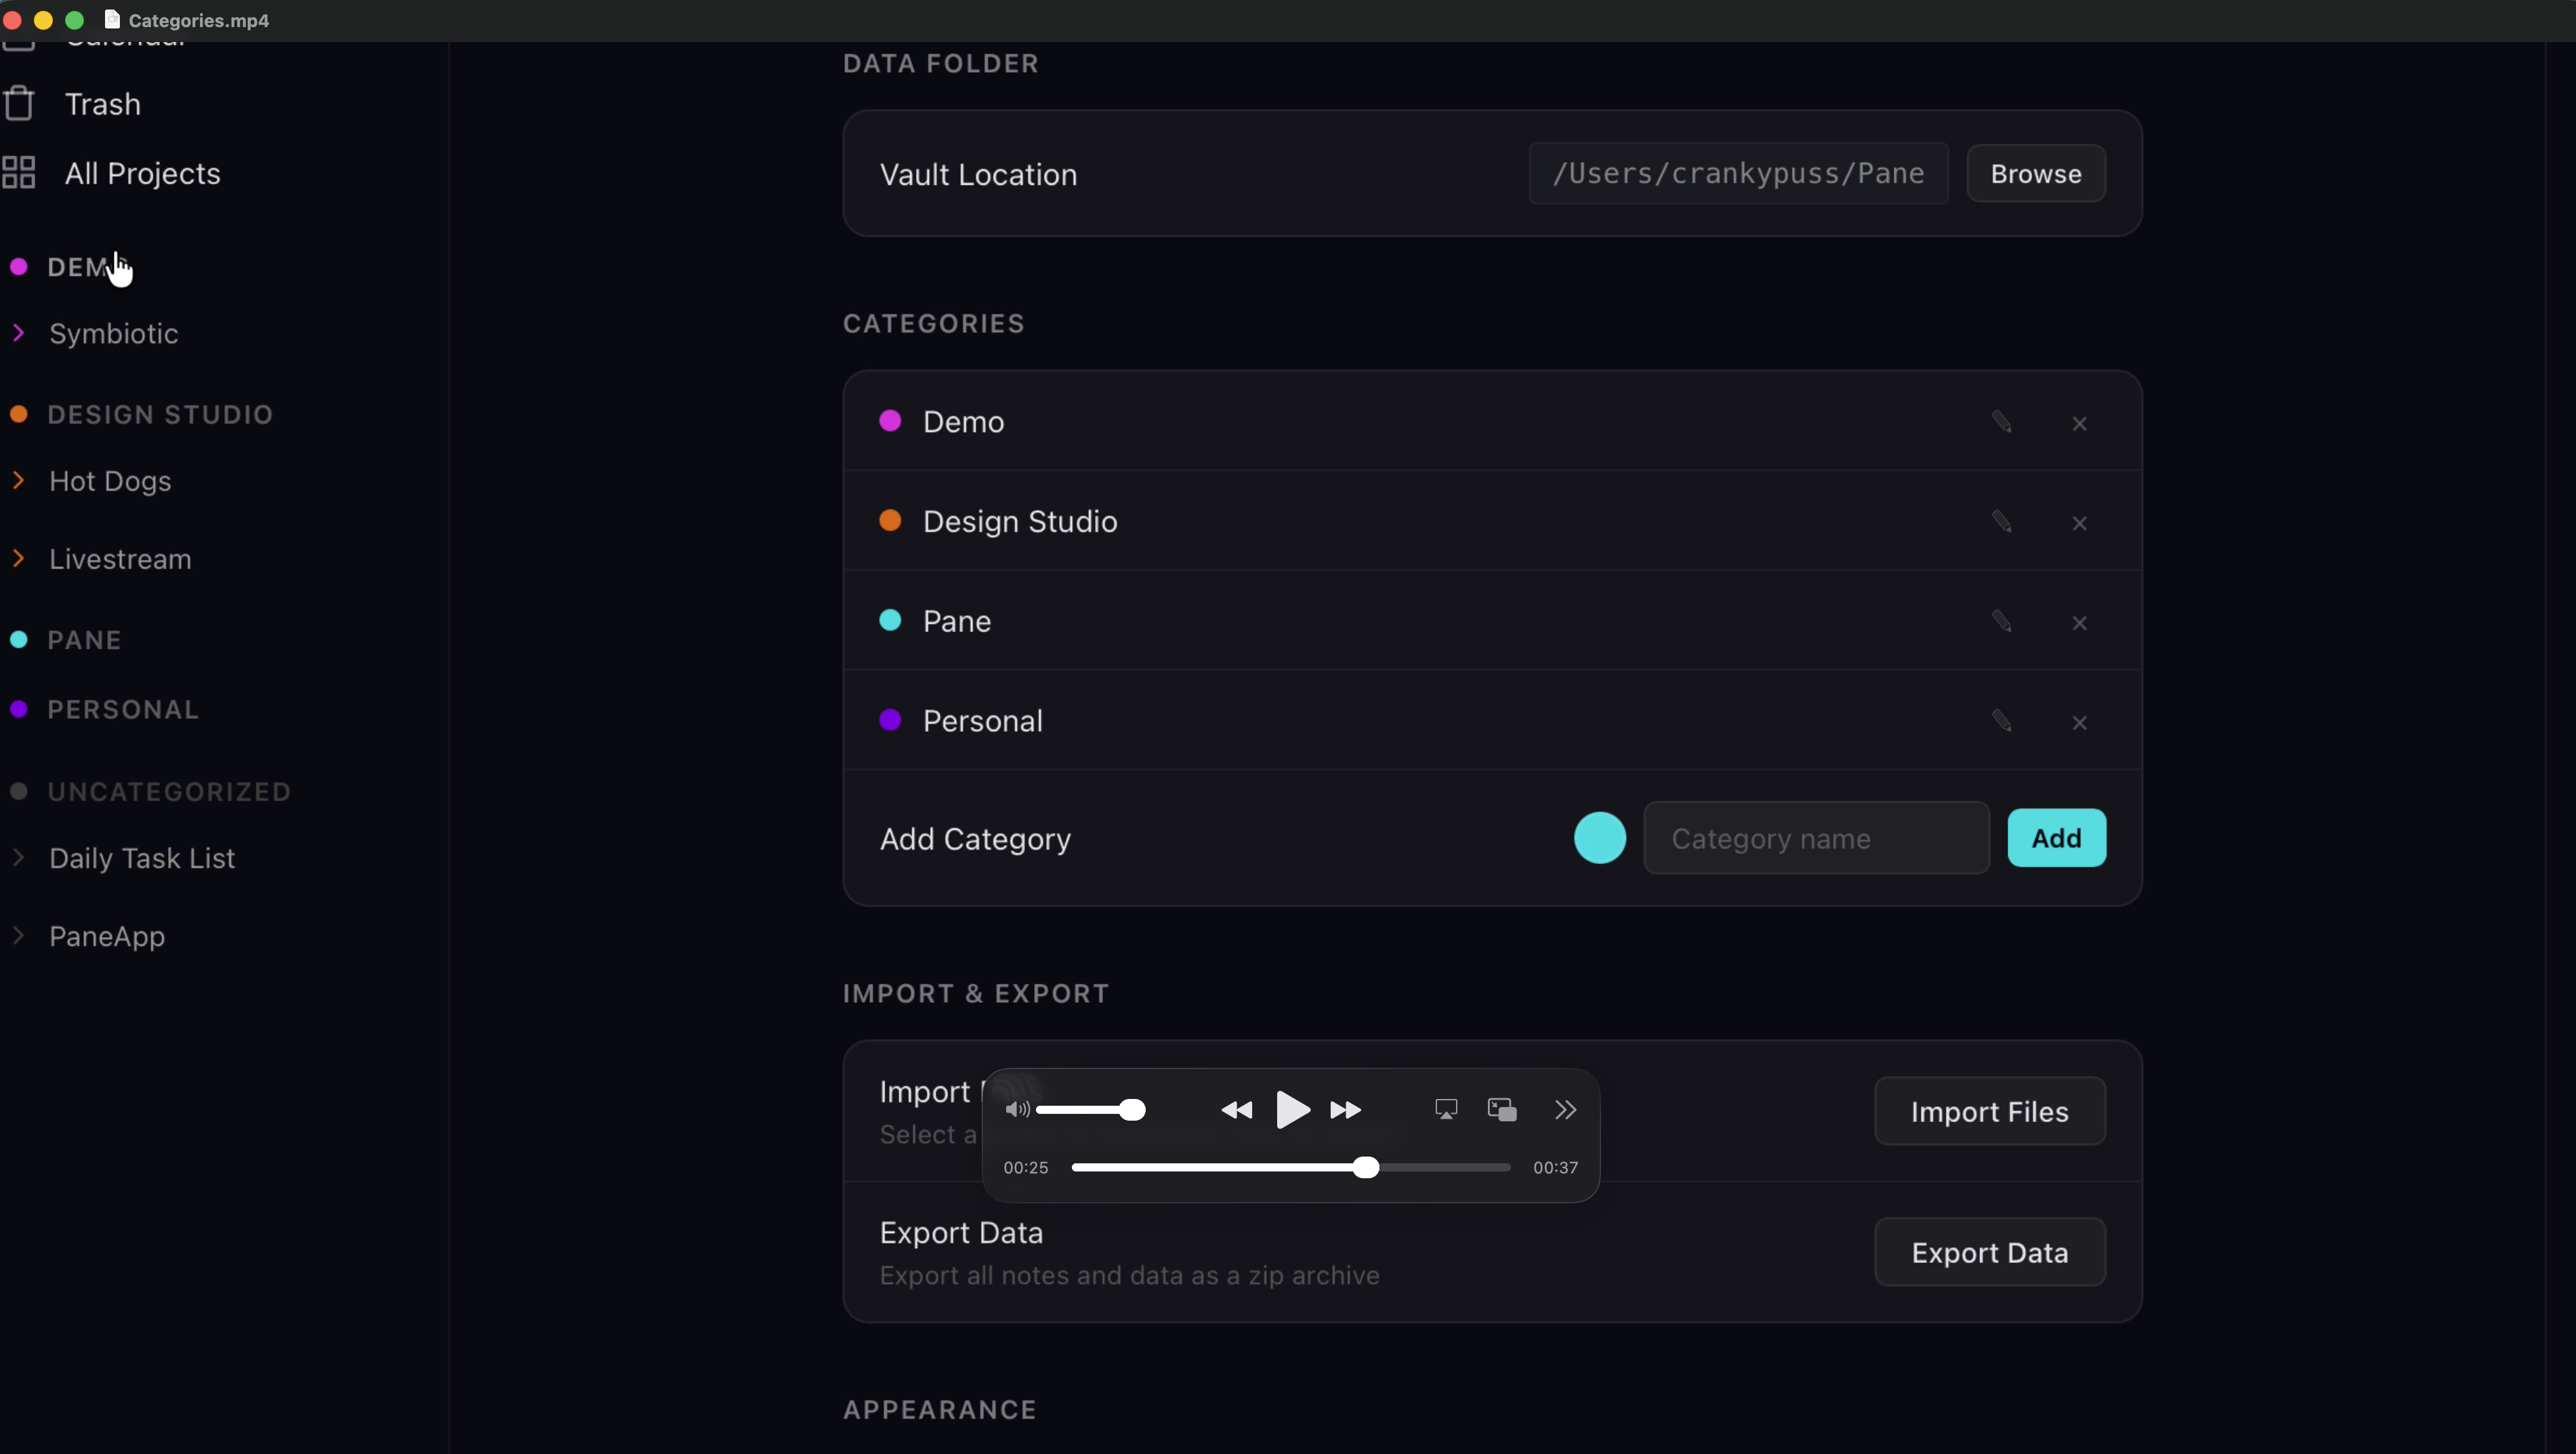Remove the Personal category
The height and width of the screenshot is (1454, 2576).
click(x=2079, y=723)
